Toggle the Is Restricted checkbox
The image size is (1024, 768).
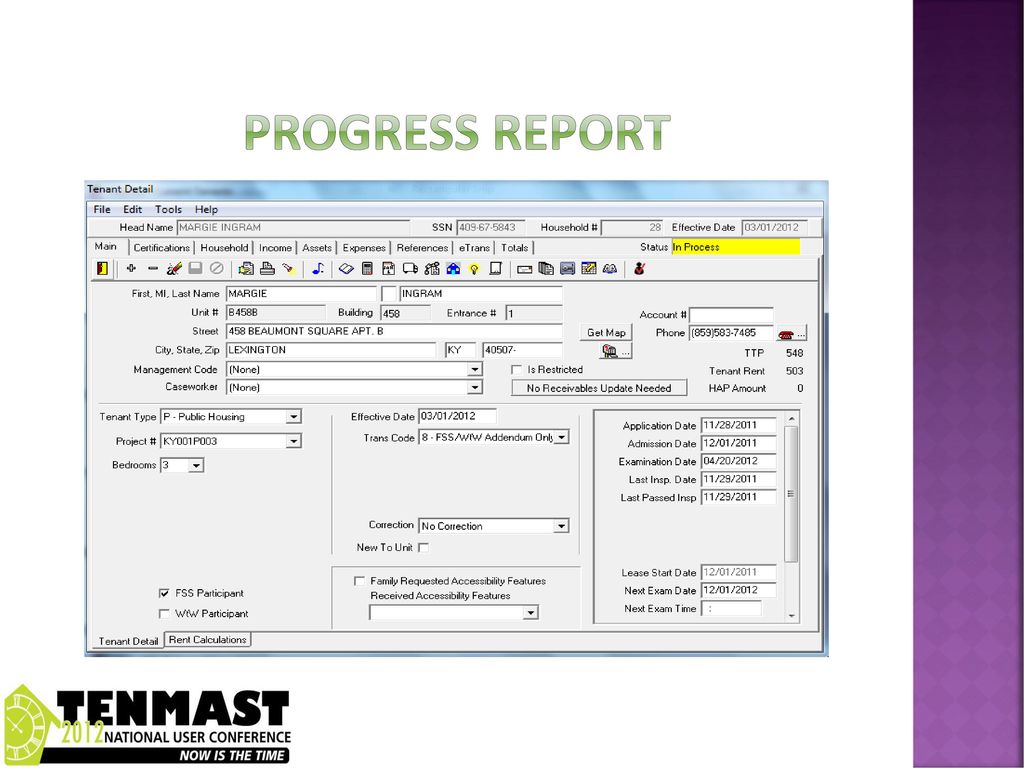click(x=517, y=370)
